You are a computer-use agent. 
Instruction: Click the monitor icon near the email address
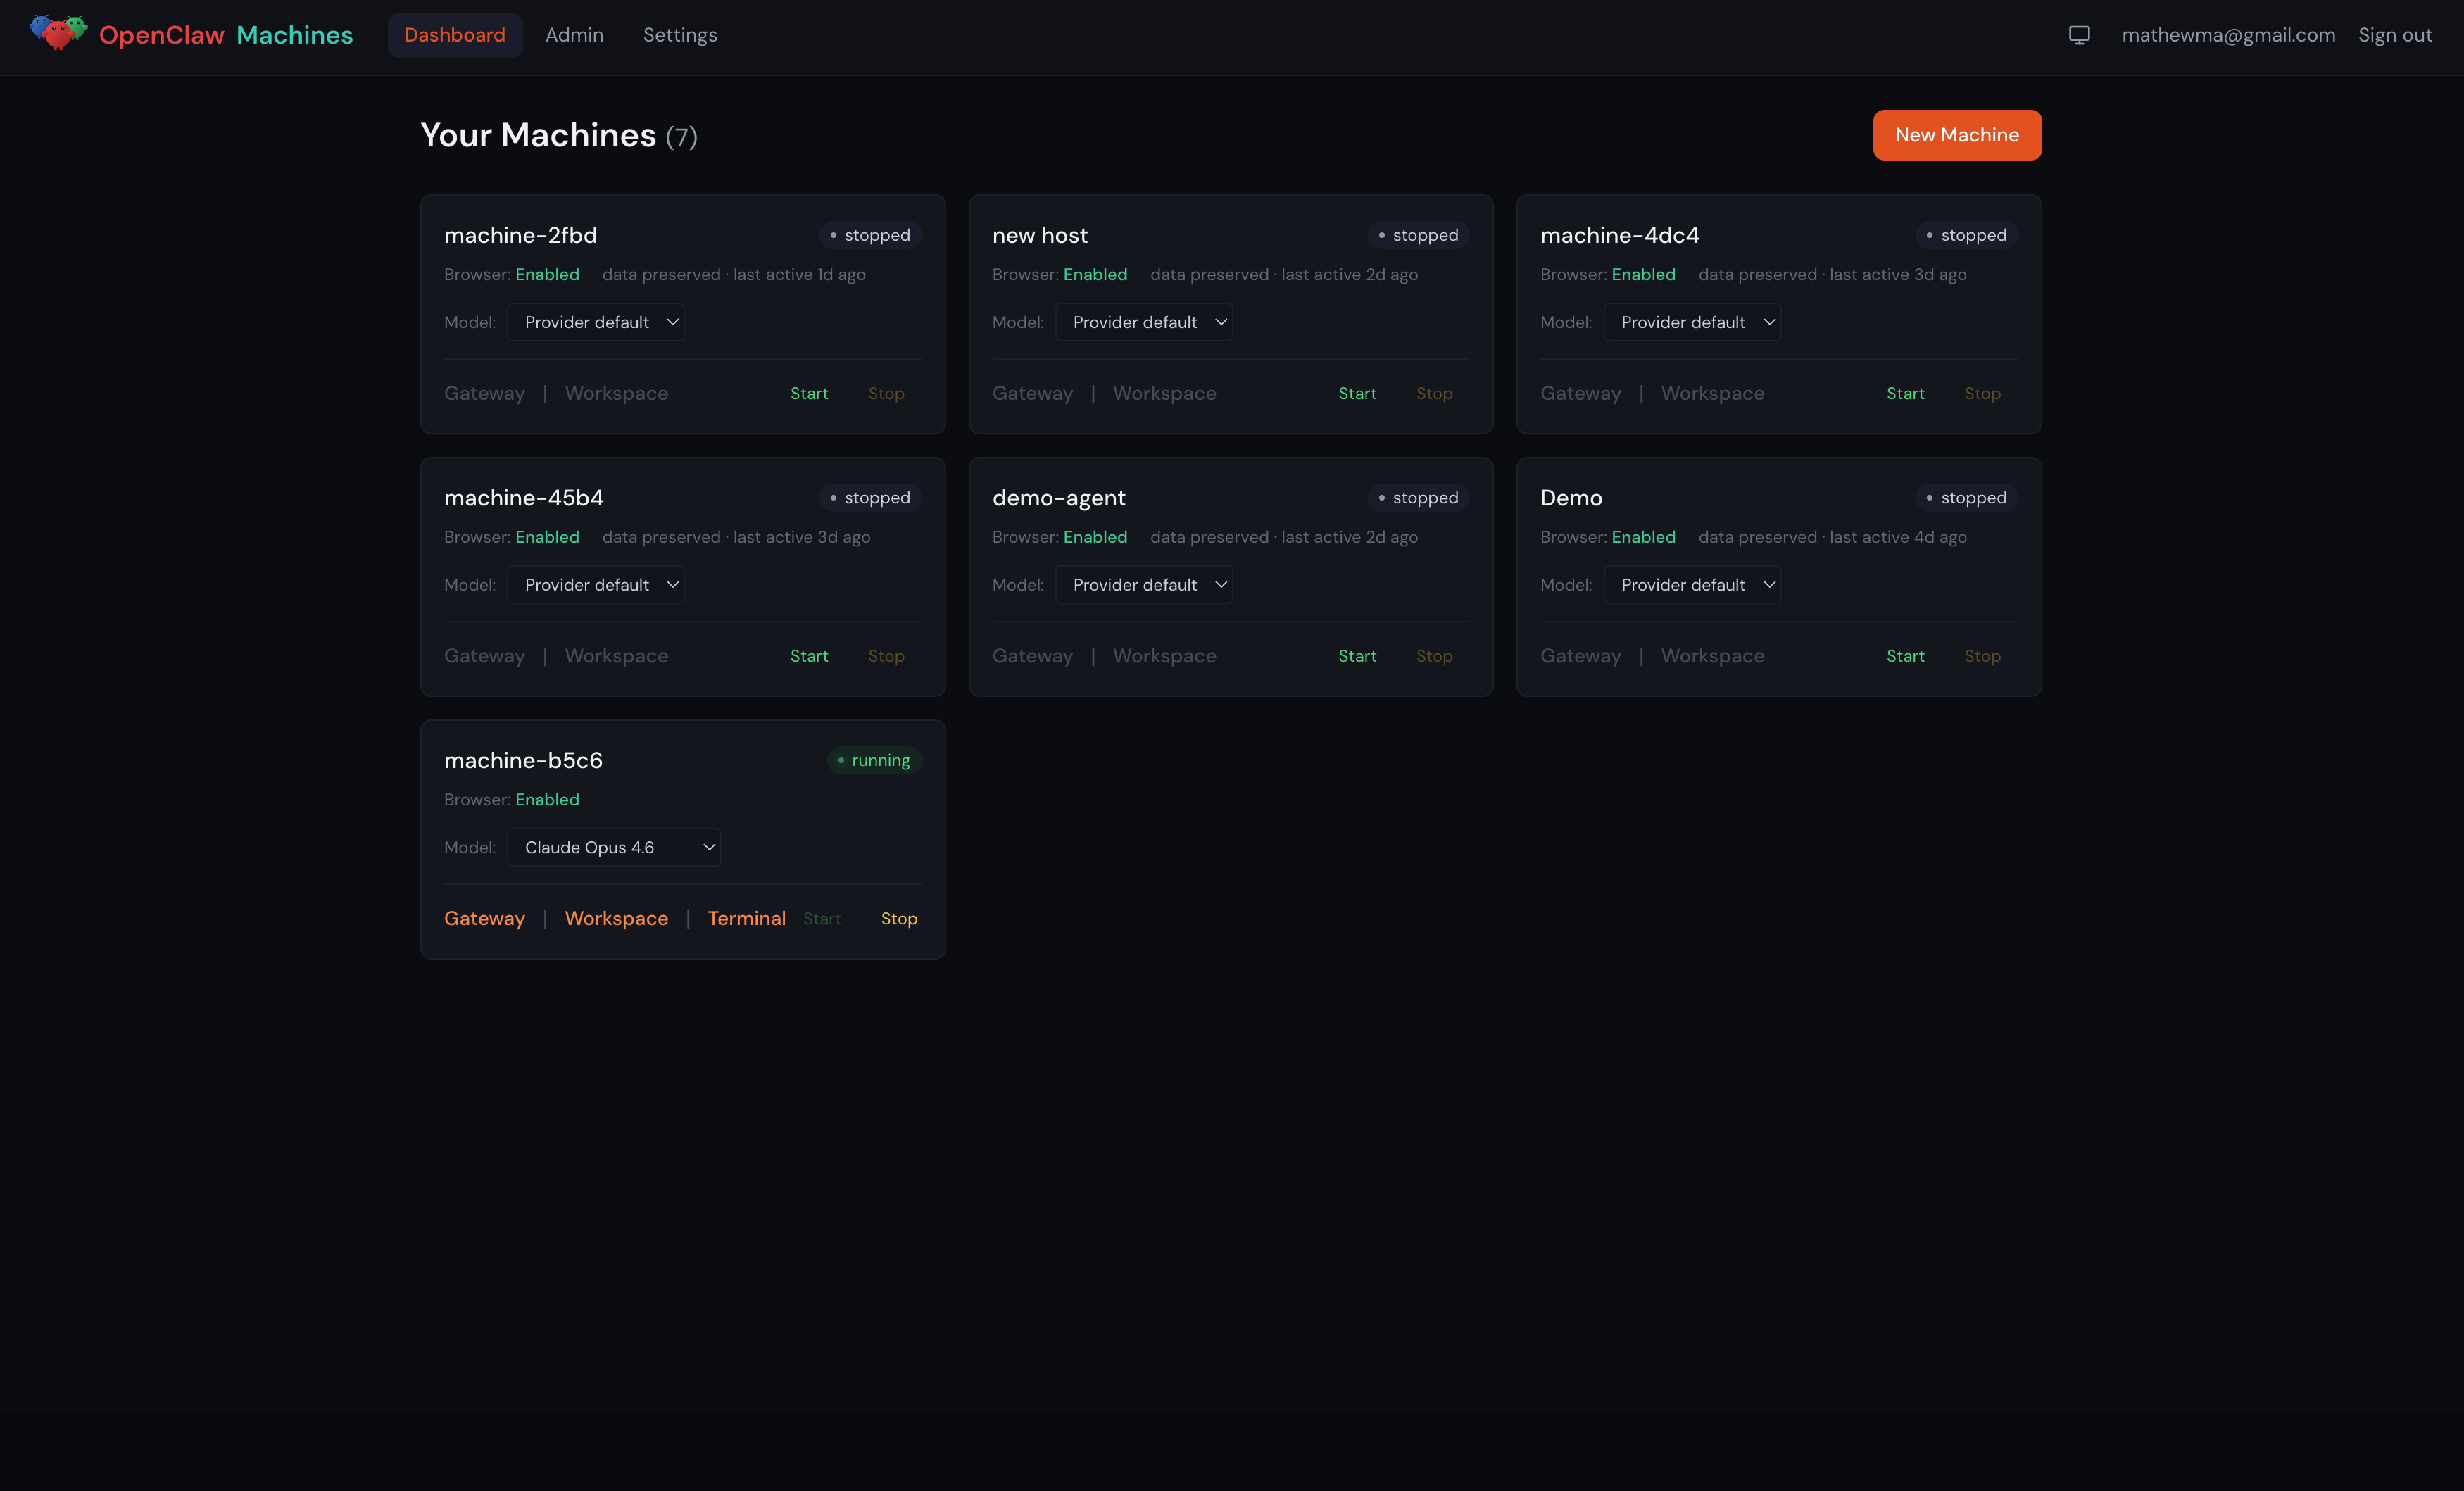tap(2079, 34)
